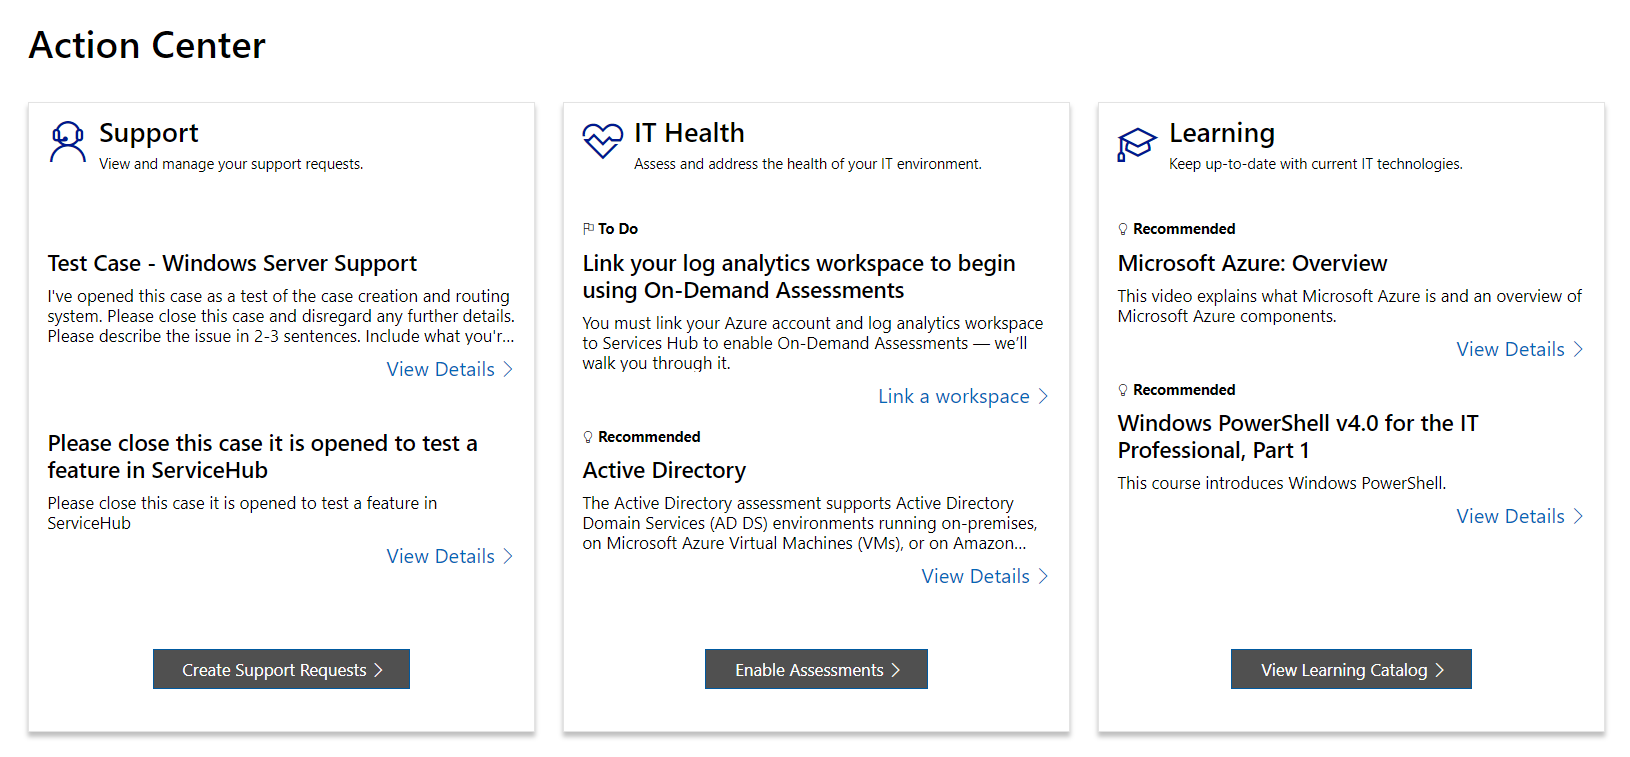Click the Active Directory title

coord(664,470)
